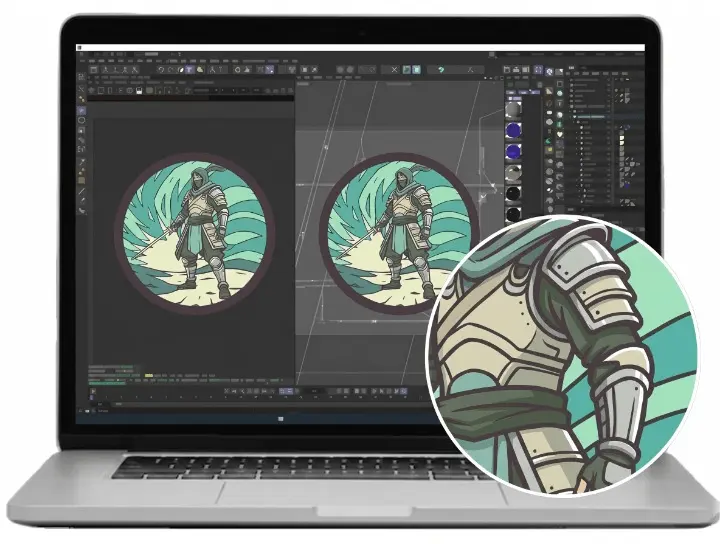
Task: Click the window-frame icon at toolbar start
Action: click(x=94, y=70)
